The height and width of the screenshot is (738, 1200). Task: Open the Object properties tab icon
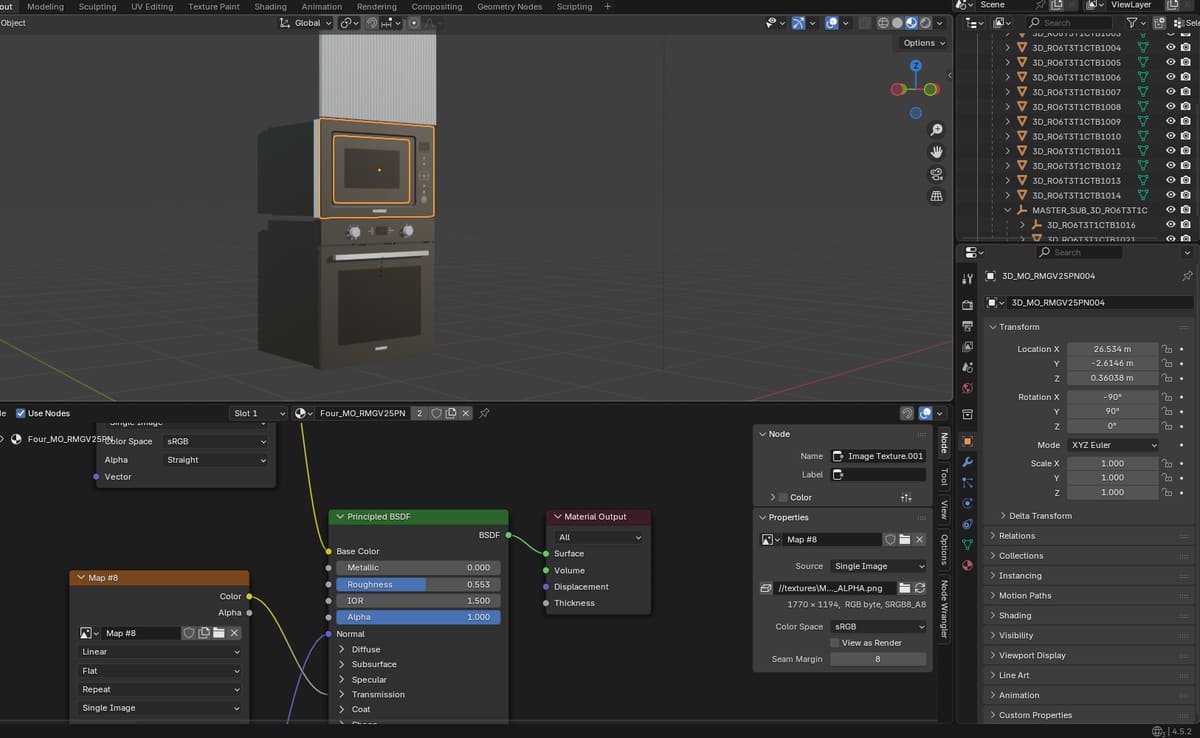tap(967, 441)
